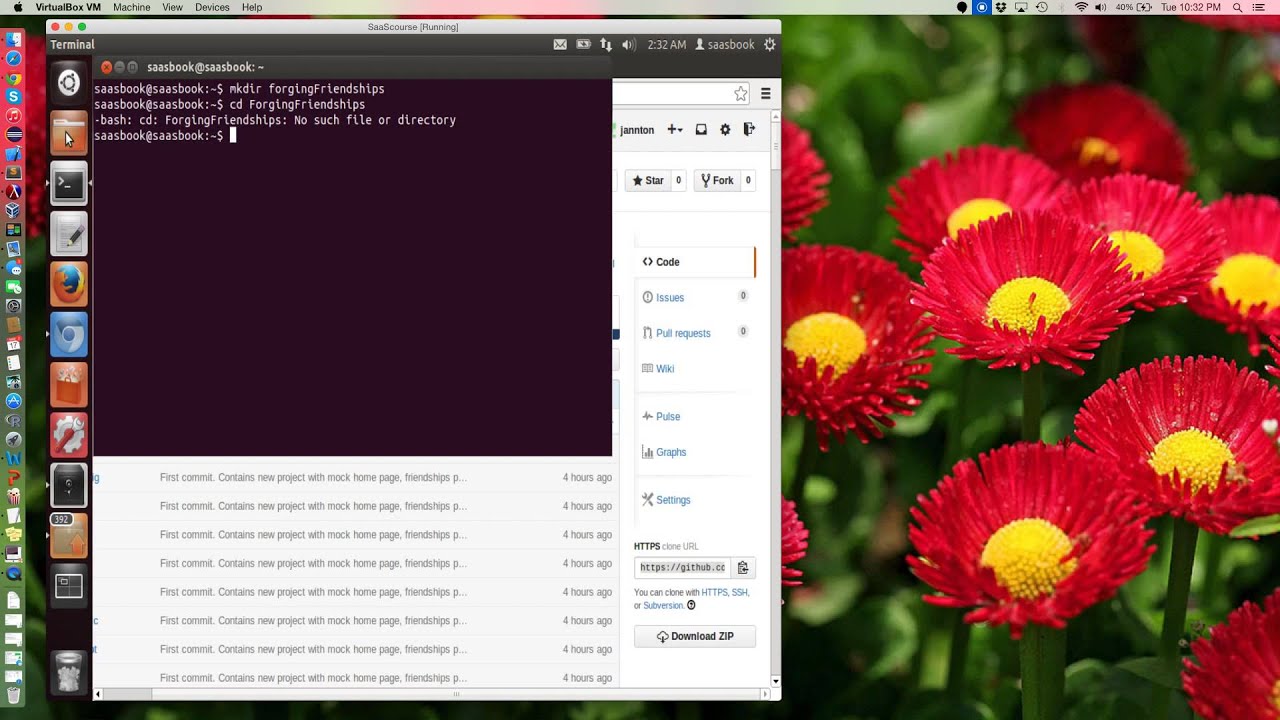
Task: Open the Trash in the Ubuntu launcher
Action: (69, 672)
